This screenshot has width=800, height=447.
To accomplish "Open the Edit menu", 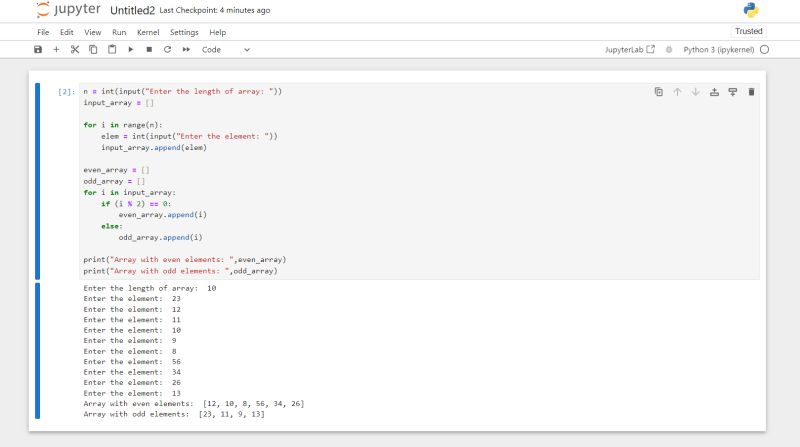I will pos(66,32).
